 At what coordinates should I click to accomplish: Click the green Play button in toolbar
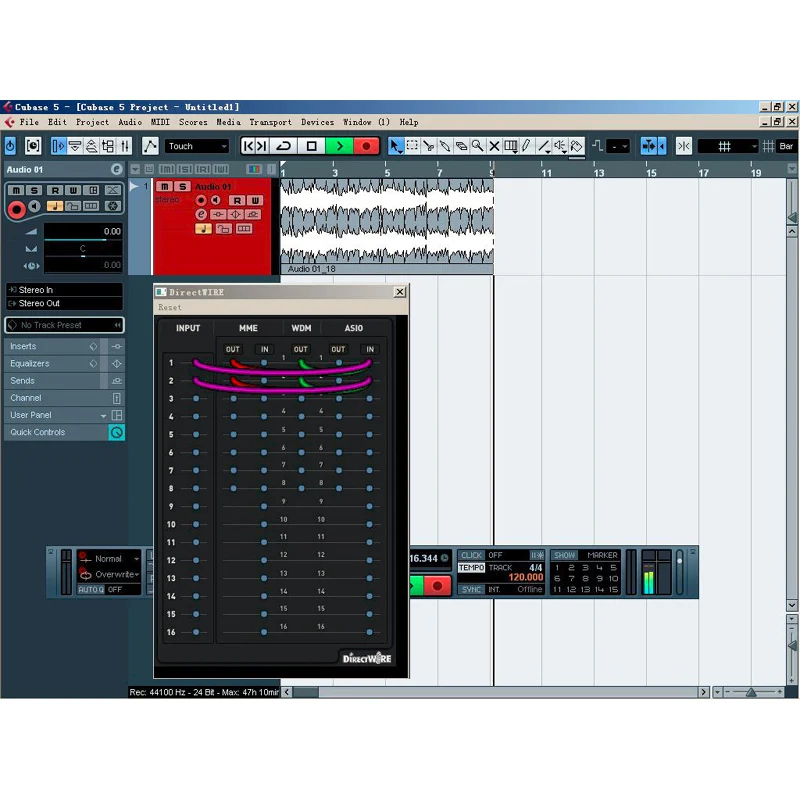tap(339, 146)
